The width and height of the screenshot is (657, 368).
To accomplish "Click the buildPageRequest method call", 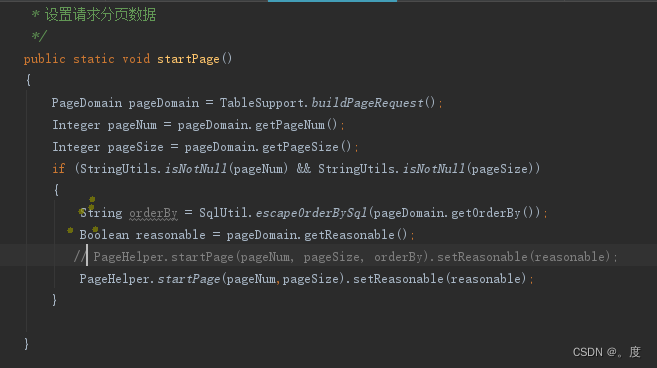I will [x=367, y=103].
